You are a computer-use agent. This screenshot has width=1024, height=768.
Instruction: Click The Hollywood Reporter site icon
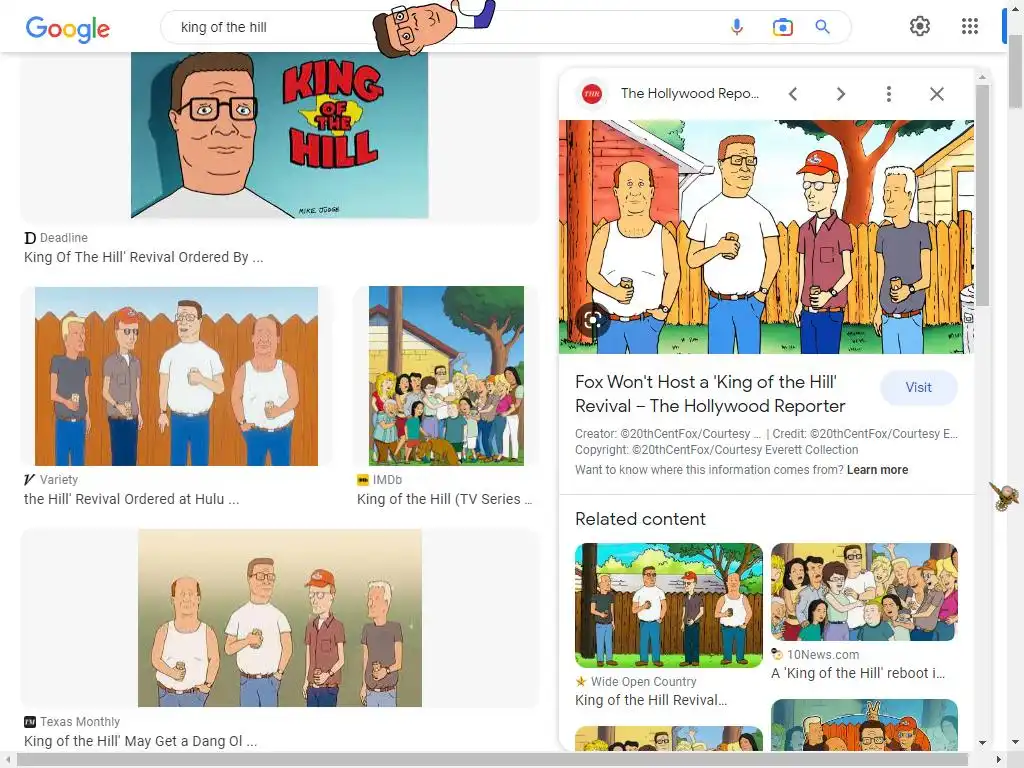[x=592, y=93]
